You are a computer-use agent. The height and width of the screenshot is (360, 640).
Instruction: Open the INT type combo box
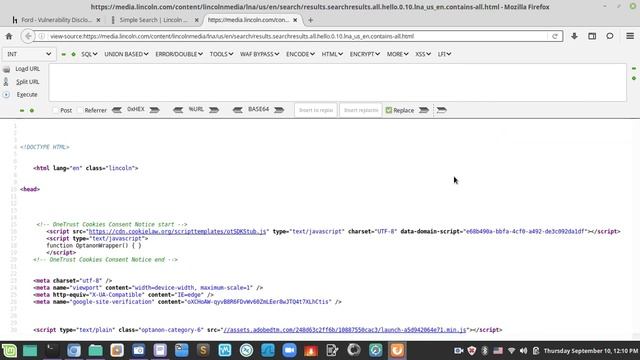(x=29, y=54)
